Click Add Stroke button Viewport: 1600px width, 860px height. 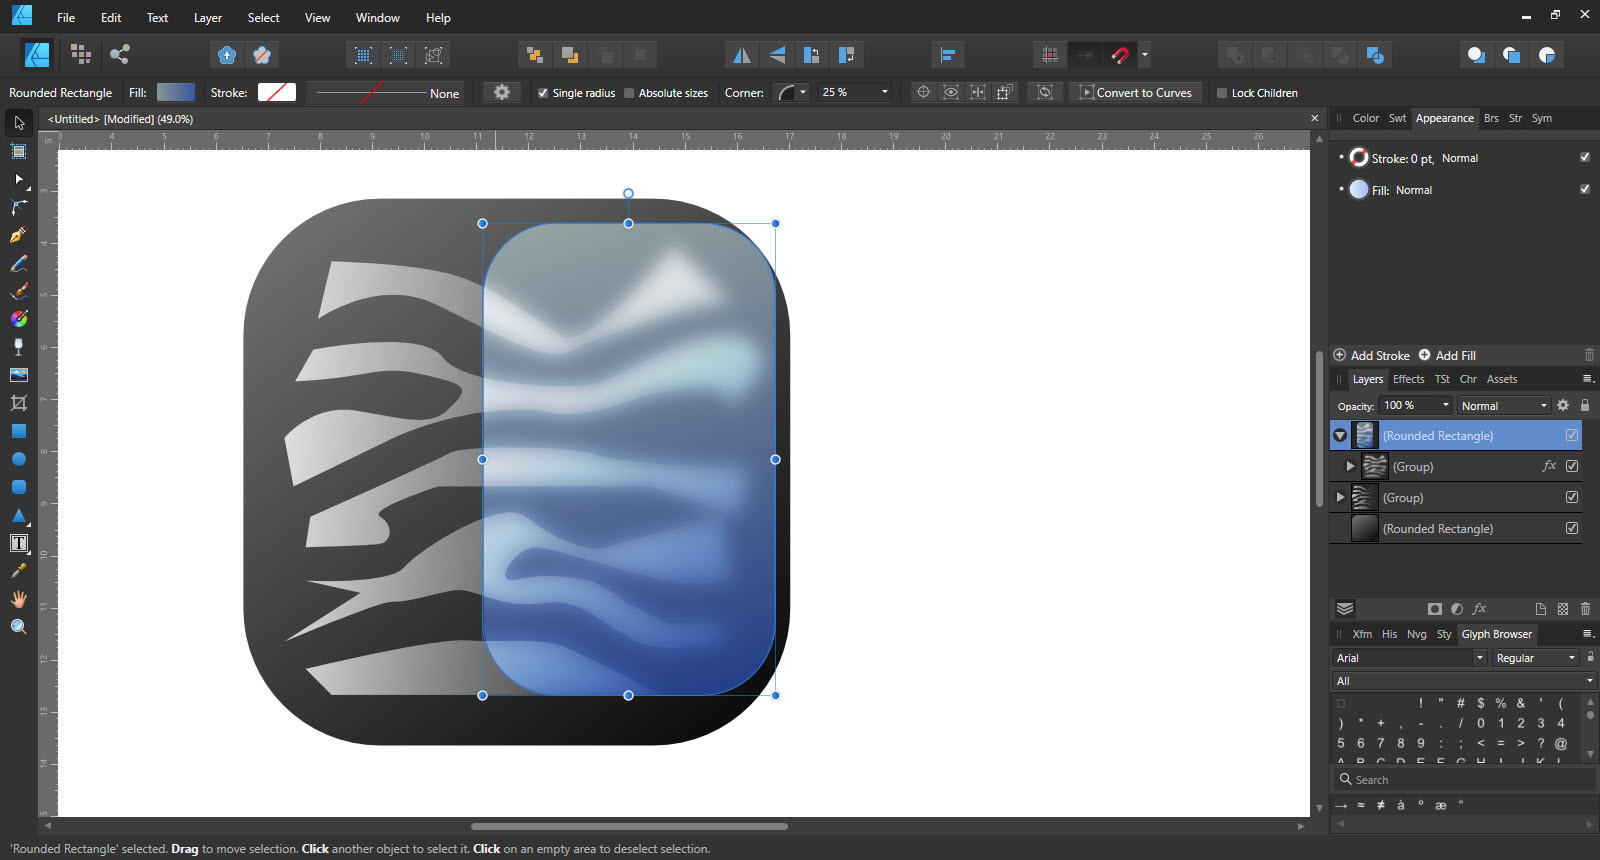tap(1372, 355)
